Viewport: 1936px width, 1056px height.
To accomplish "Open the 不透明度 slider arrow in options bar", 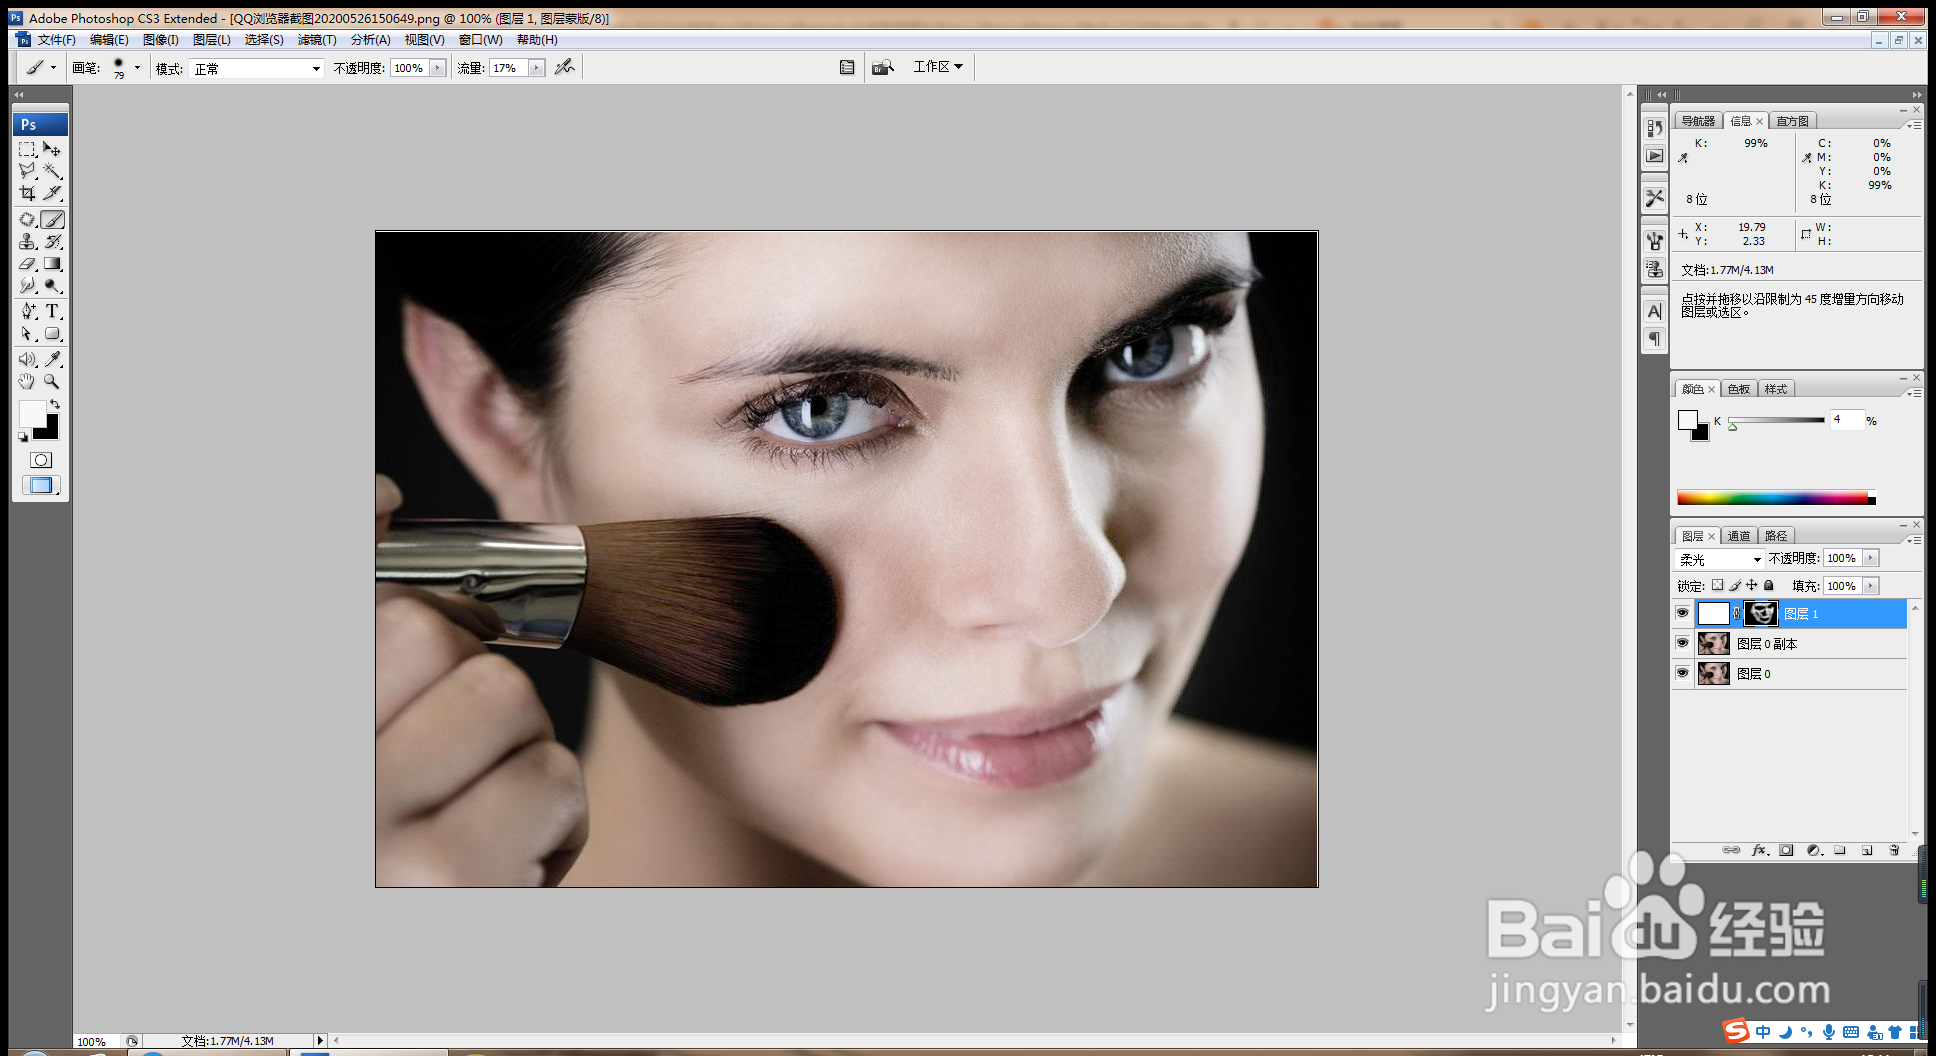I will click(438, 68).
